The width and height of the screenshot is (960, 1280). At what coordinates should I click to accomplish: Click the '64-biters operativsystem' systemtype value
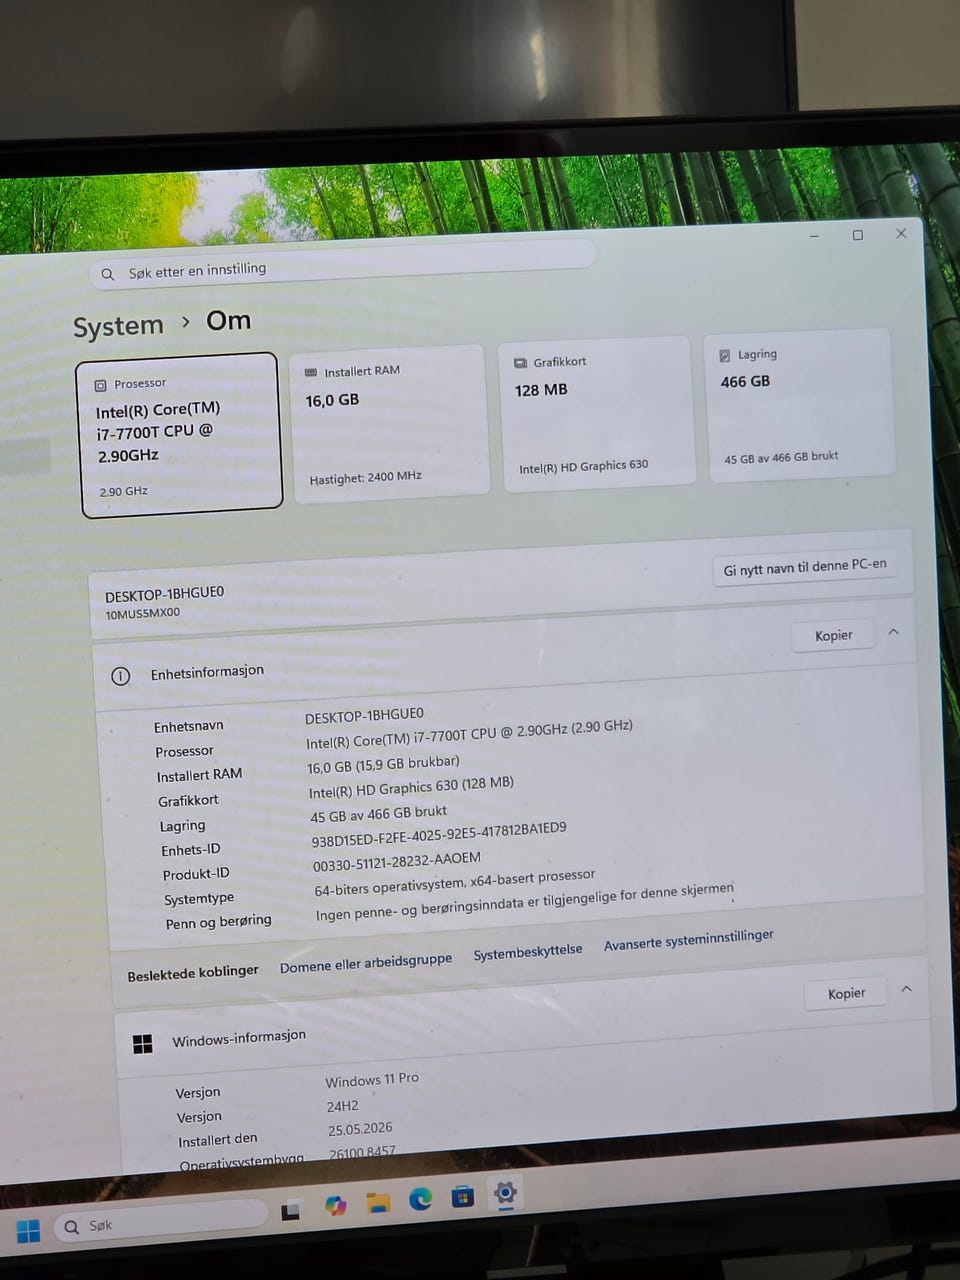pyautogui.click(x=455, y=881)
